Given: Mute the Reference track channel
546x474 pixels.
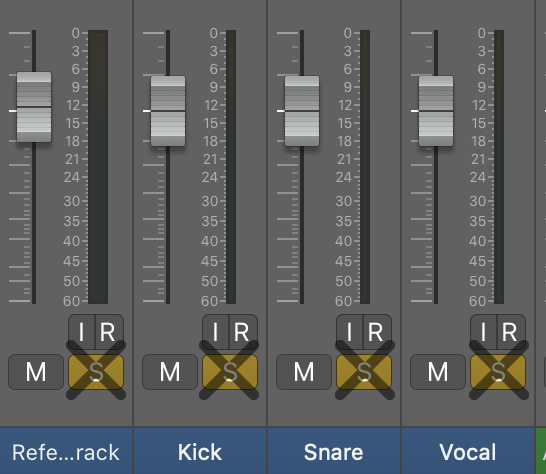Looking at the screenshot, I should pyautogui.click(x=36, y=372).
